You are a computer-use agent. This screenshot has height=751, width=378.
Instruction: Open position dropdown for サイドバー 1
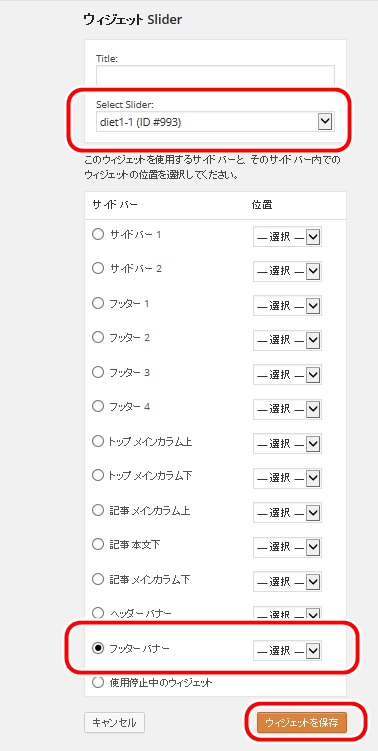tap(287, 237)
